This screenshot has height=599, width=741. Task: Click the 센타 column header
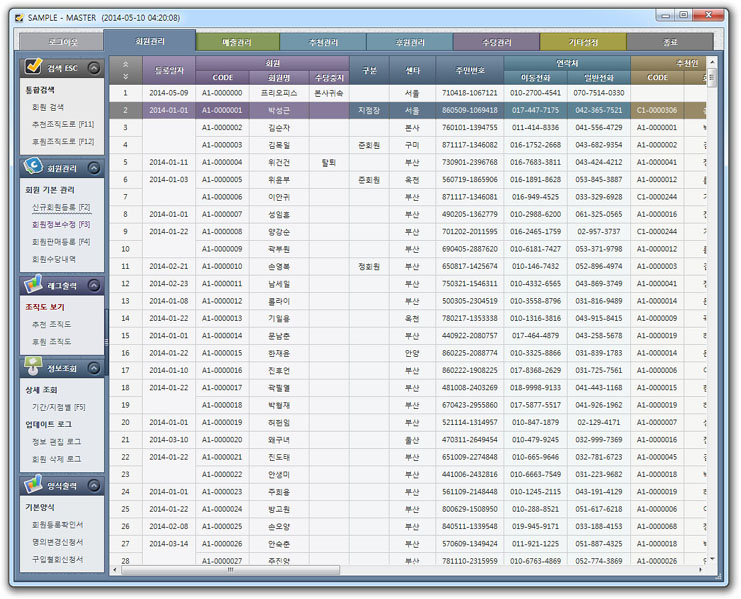coord(413,70)
